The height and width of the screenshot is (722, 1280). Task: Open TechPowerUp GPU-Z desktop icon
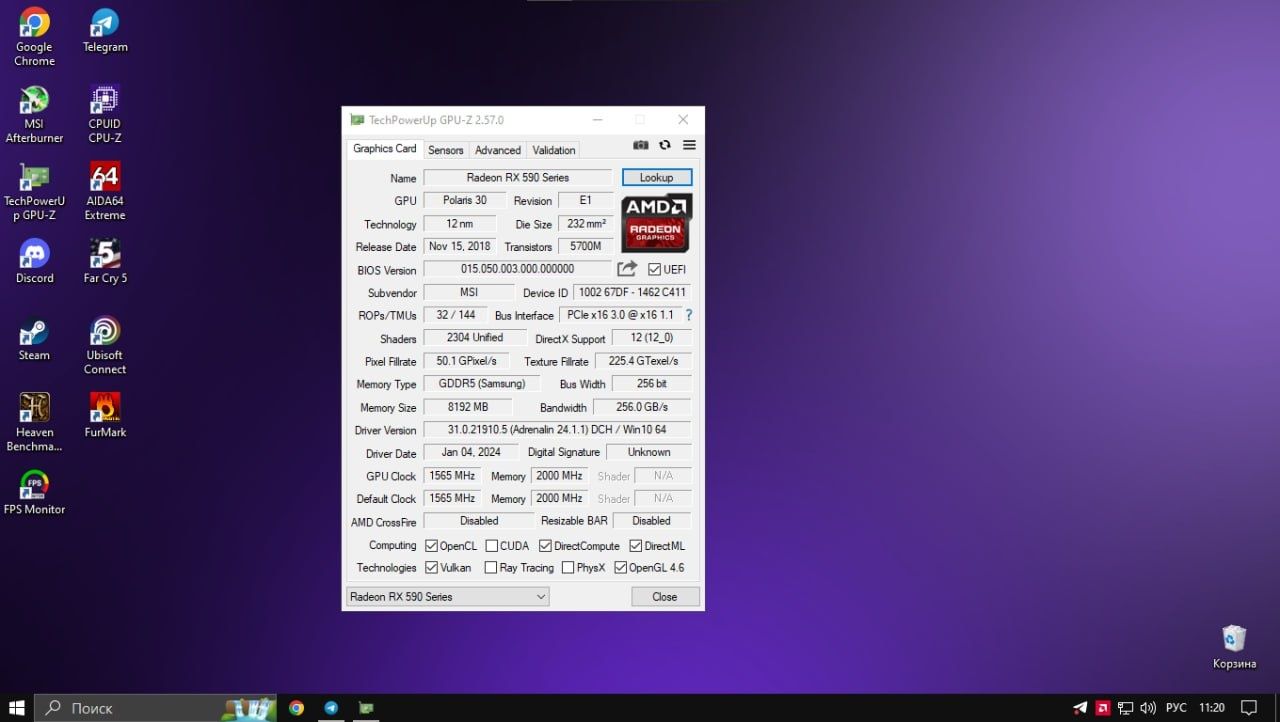click(x=34, y=192)
